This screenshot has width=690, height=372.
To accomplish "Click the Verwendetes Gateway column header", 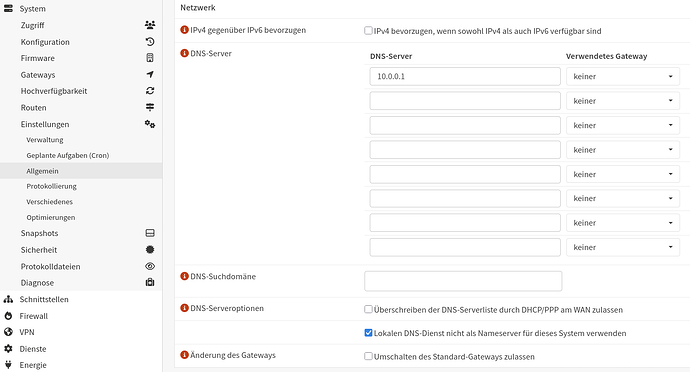I will [x=606, y=56].
